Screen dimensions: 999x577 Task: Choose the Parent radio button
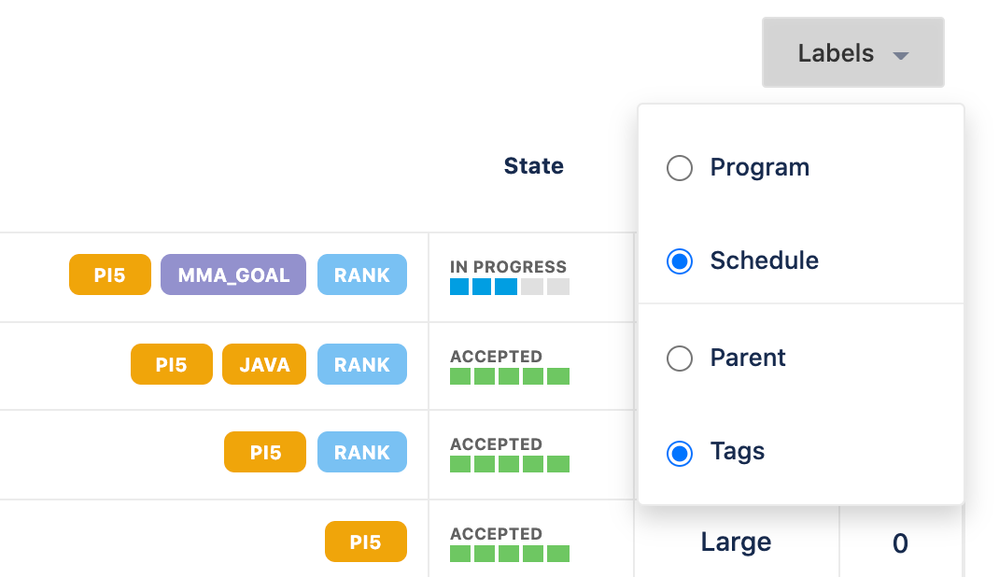coord(679,358)
